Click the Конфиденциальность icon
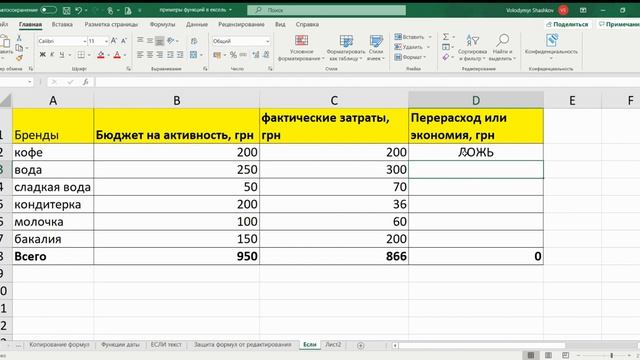640x360 pixels. (x=552, y=40)
